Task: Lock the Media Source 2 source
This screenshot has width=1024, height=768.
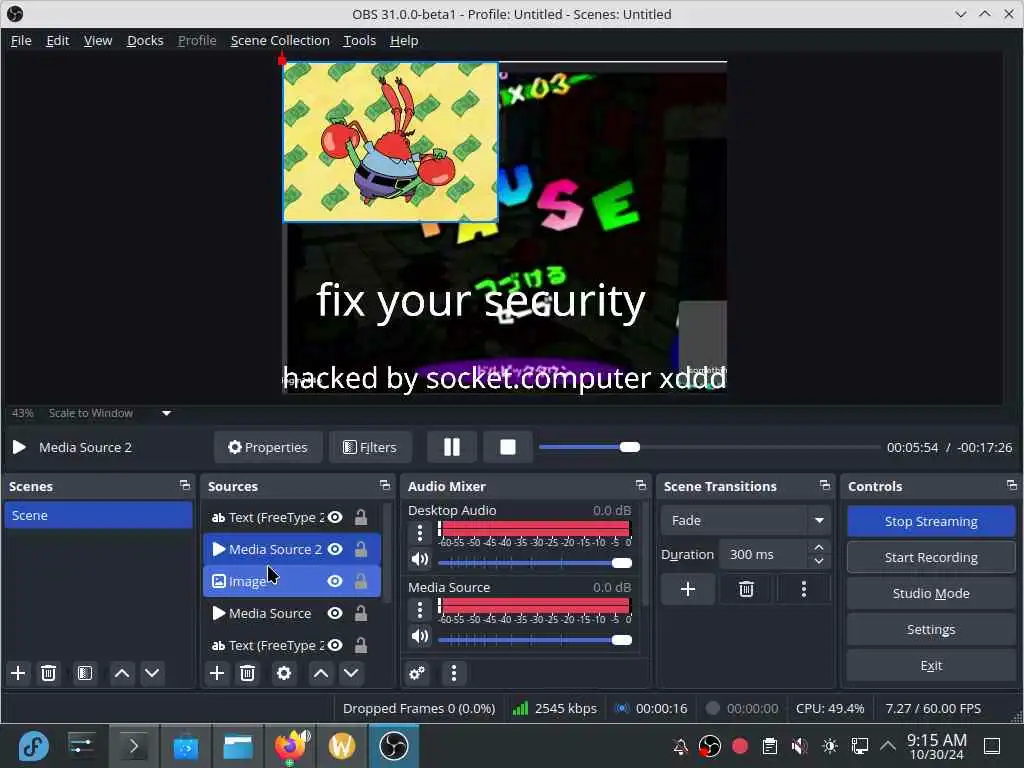Action: (360, 549)
